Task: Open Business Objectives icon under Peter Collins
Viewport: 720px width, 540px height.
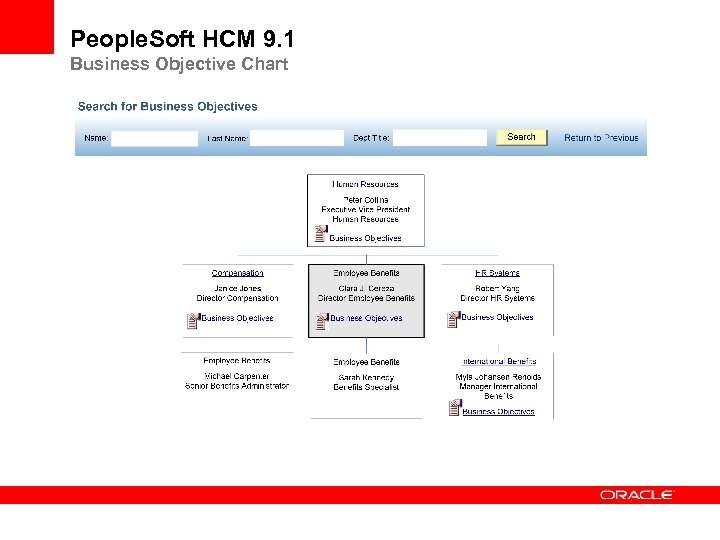Action: pyautogui.click(x=321, y=233)
